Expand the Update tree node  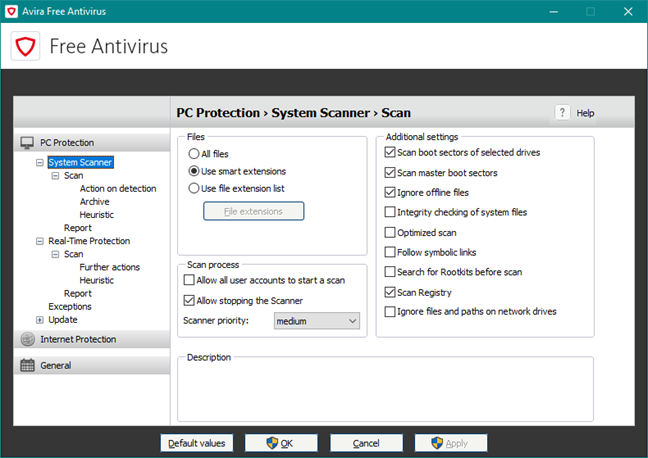coord(40,320)
